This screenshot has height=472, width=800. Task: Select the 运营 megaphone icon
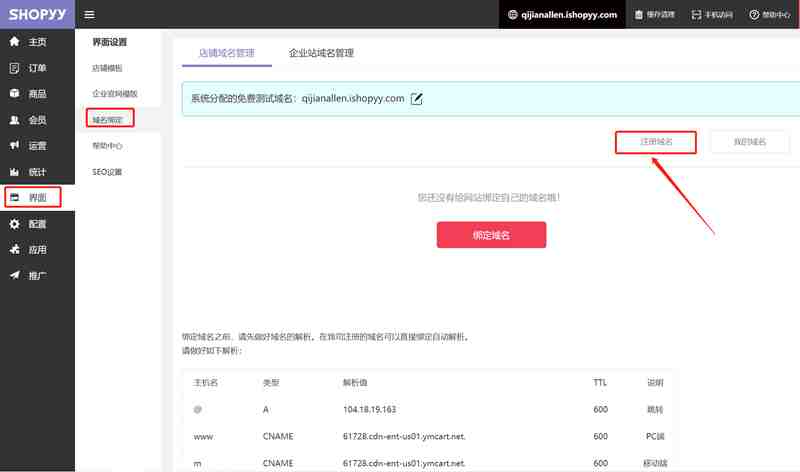click(14, 145)
